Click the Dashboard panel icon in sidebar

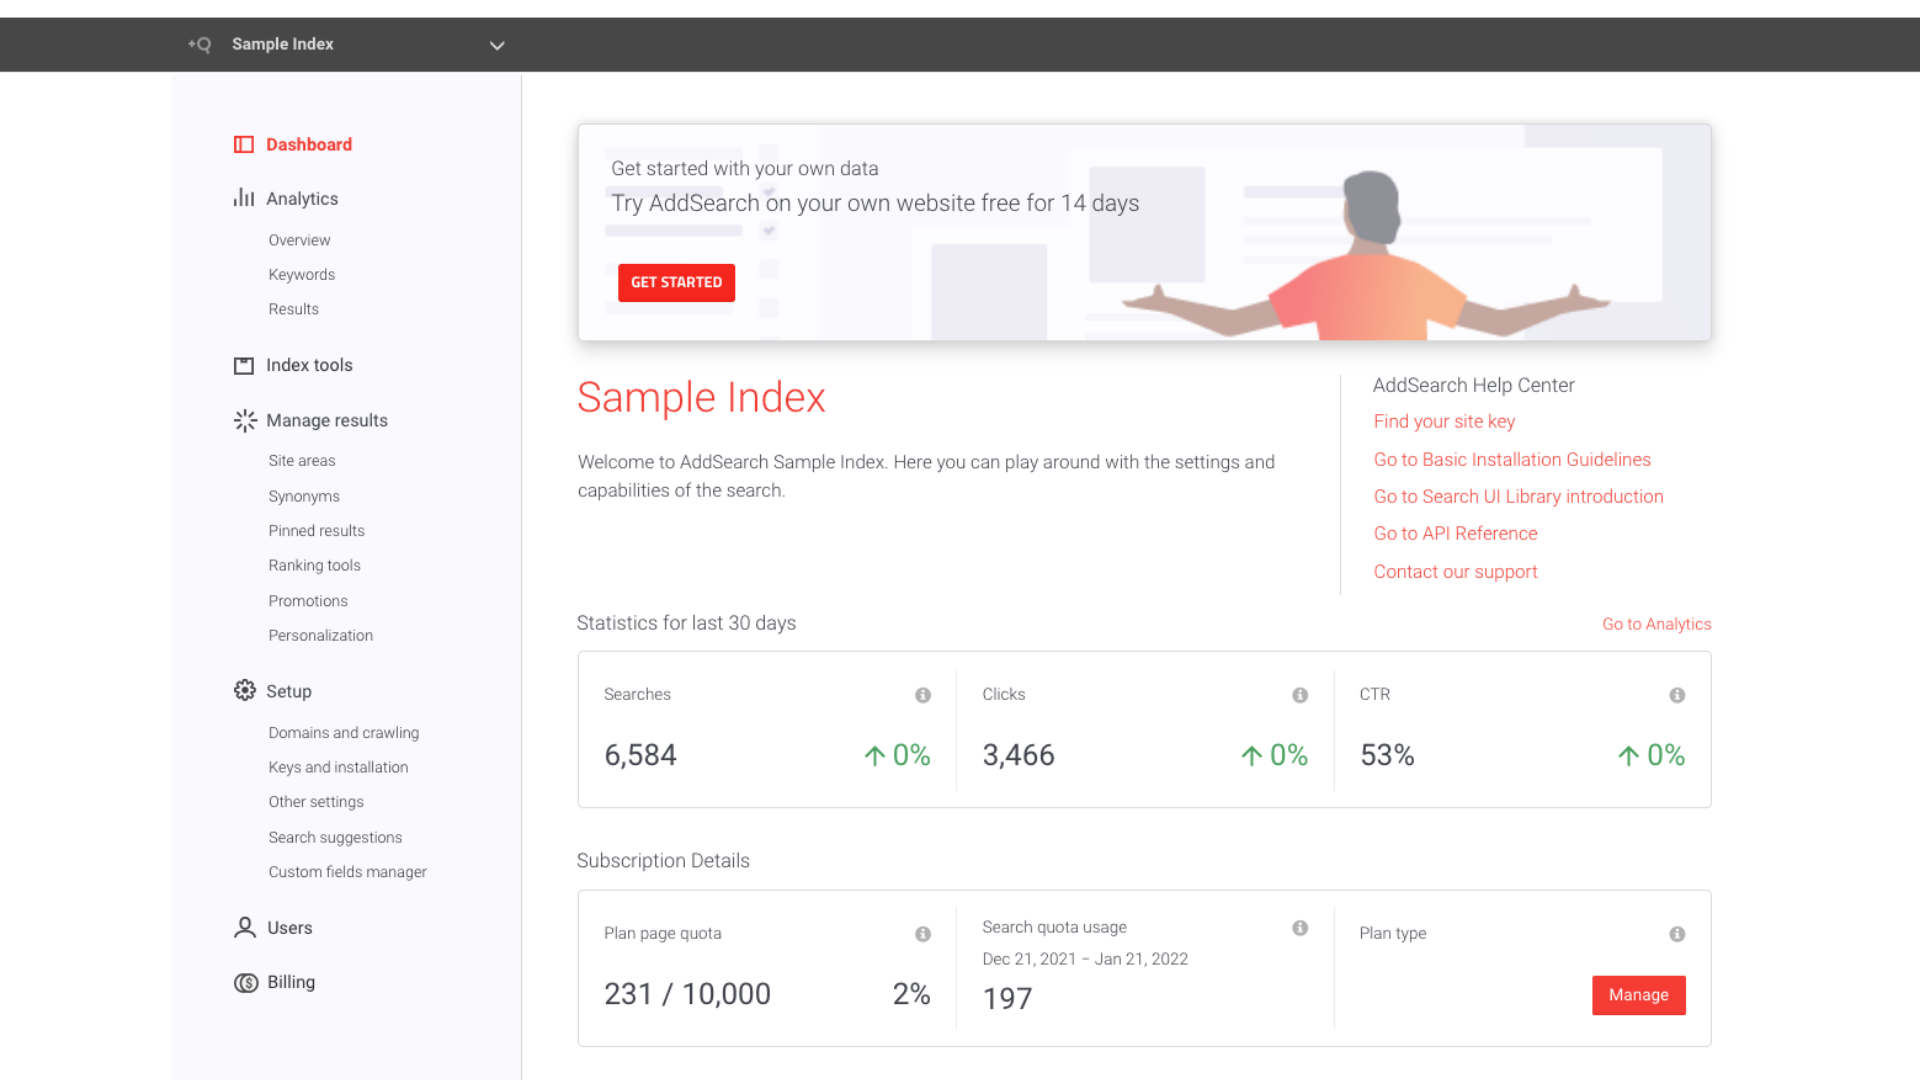(243, 145)
